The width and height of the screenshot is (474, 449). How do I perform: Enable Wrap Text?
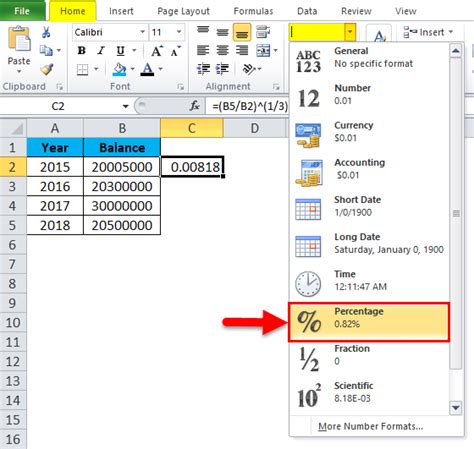coord(263,32)
